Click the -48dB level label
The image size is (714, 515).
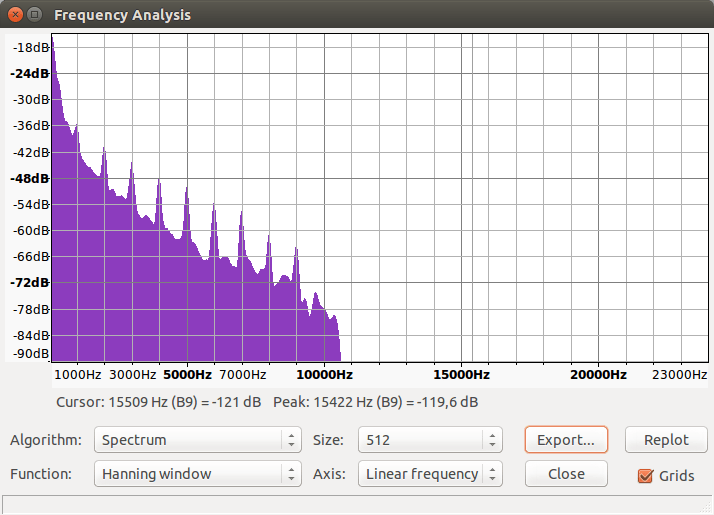pyautogui.click(x=30, y=178)
